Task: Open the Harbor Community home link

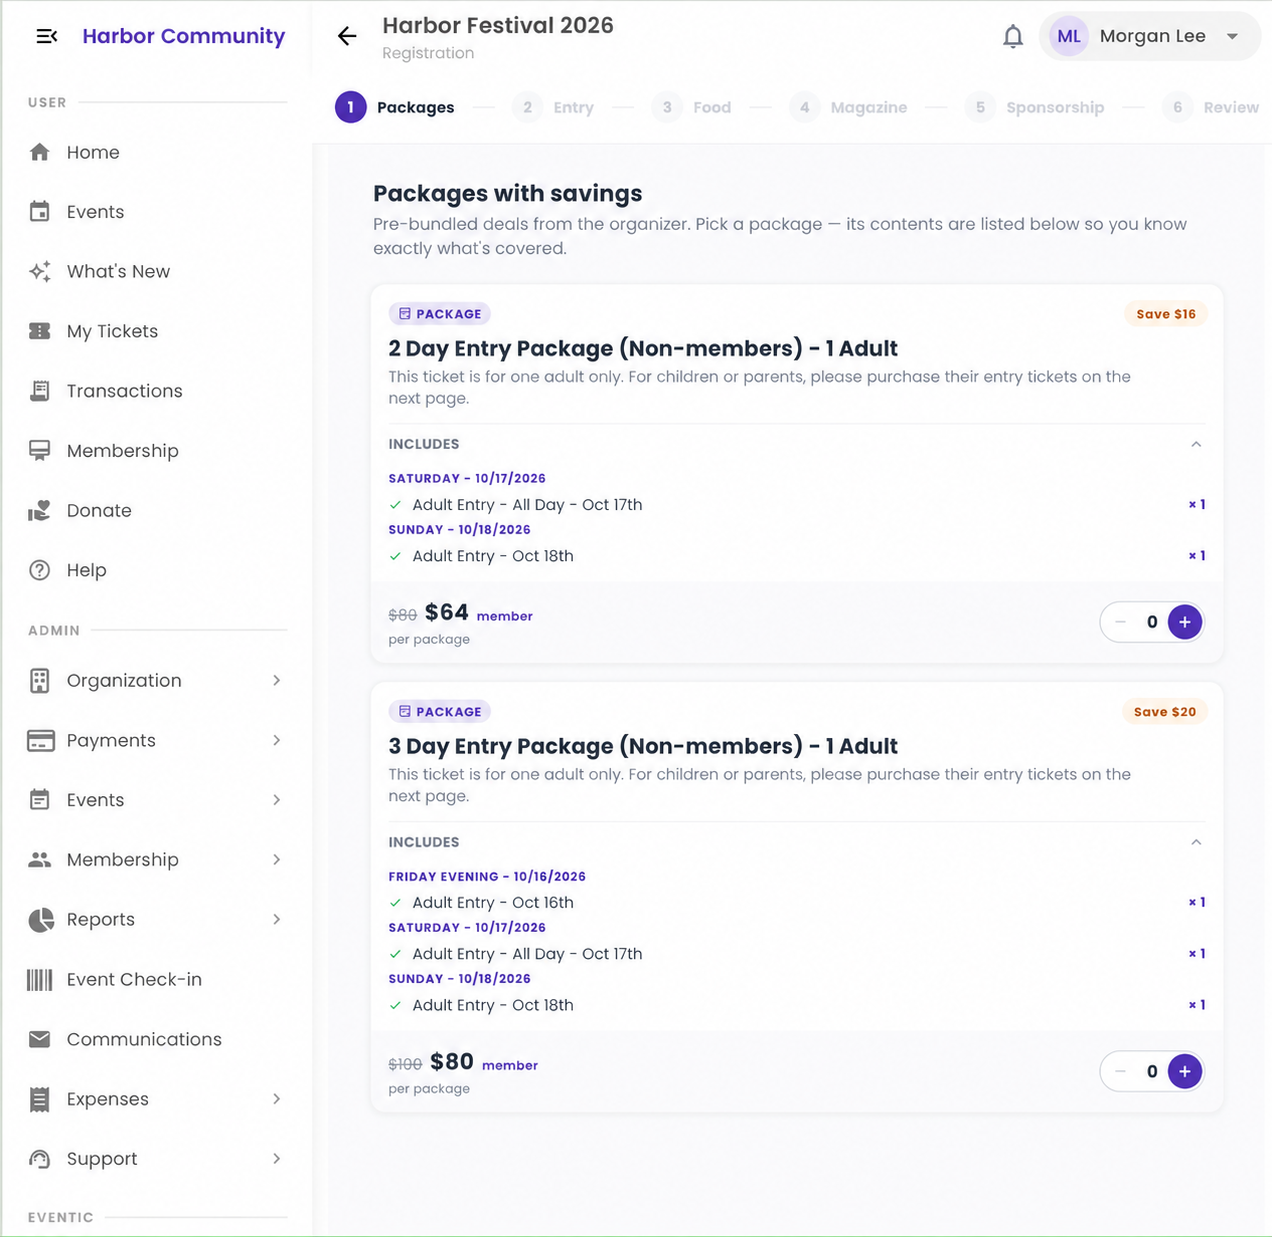Action: 184,36
